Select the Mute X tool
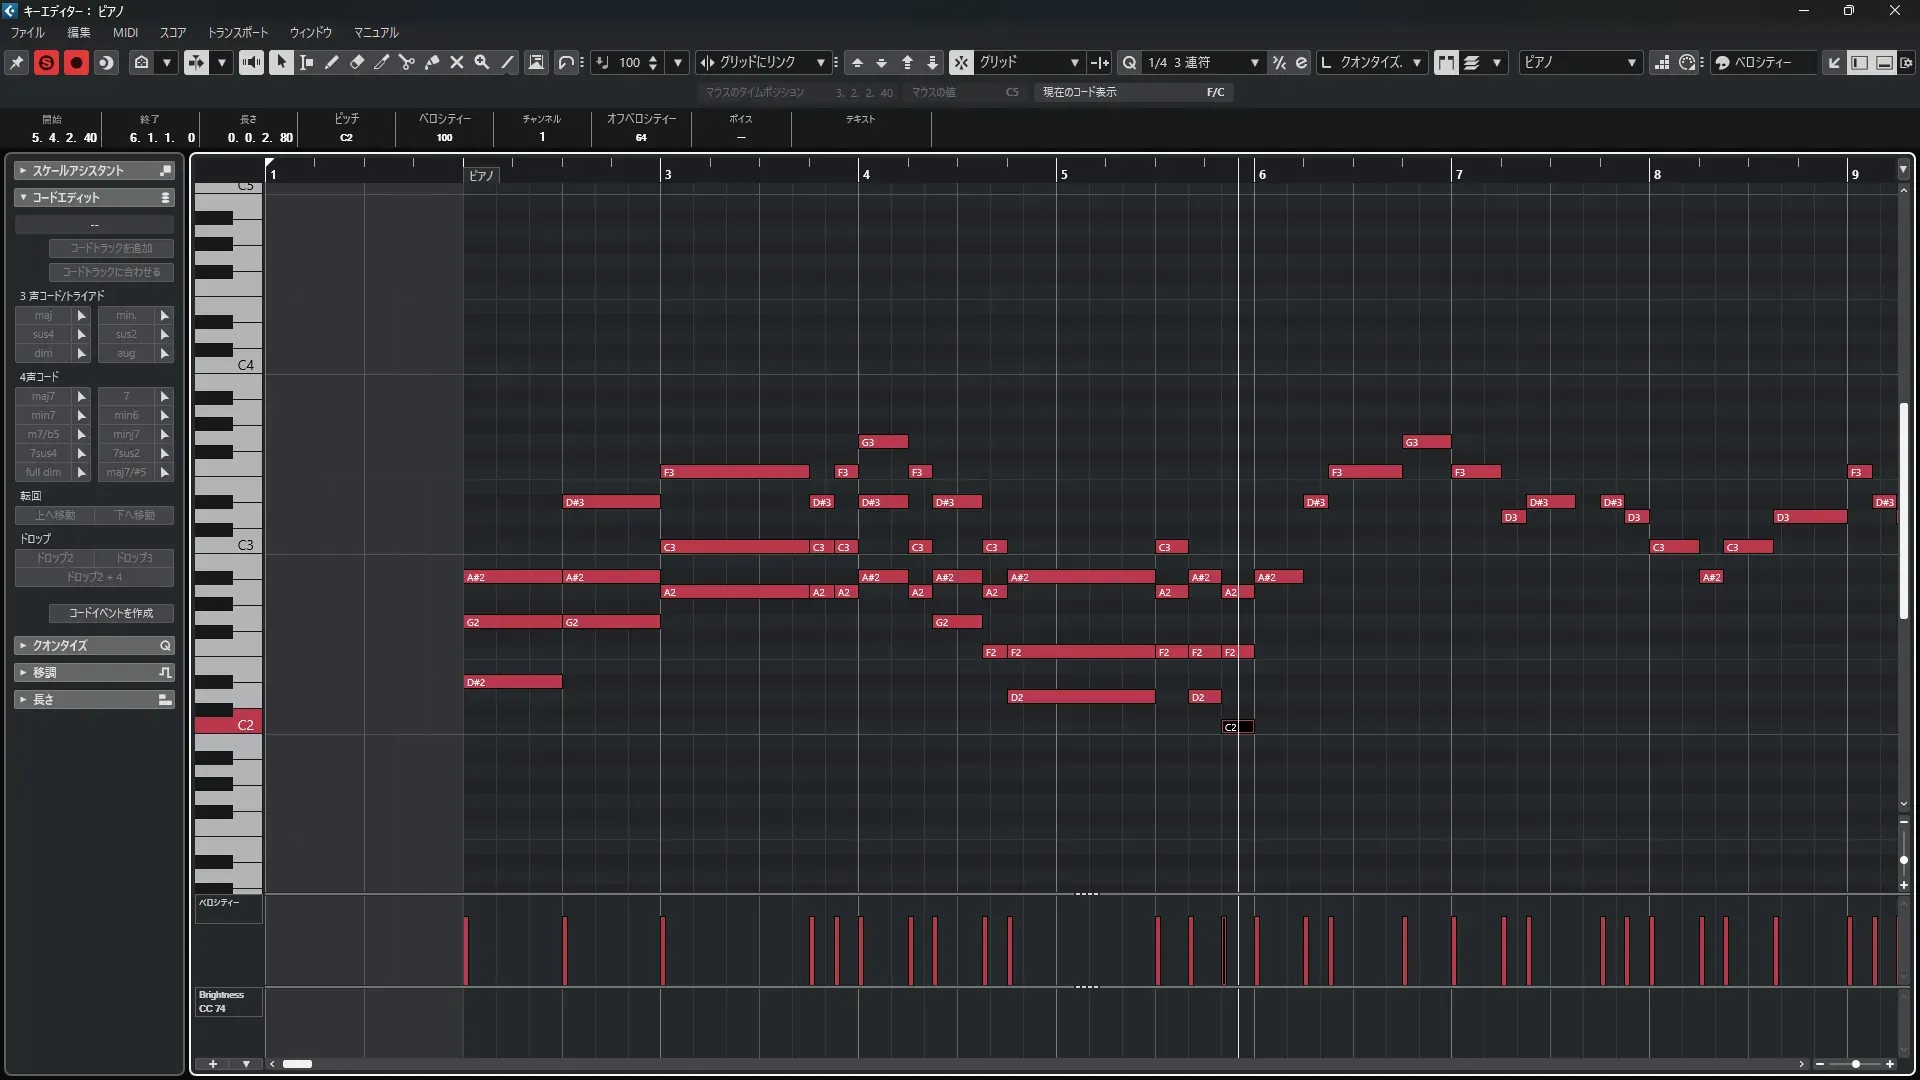 click(x=456, y=62)
